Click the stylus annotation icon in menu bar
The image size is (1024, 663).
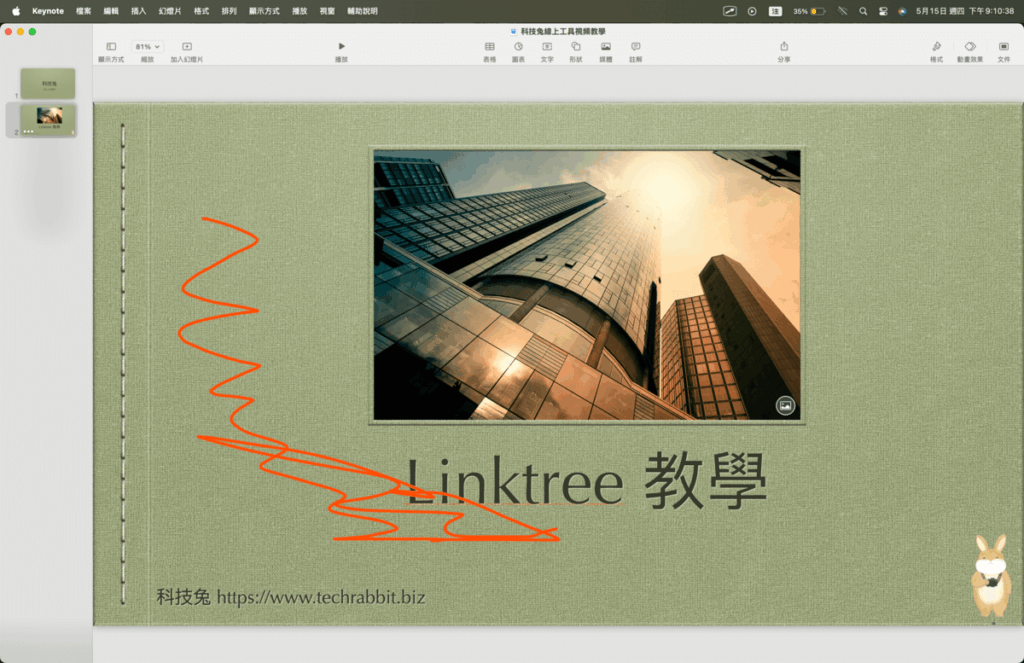point(729,11)
